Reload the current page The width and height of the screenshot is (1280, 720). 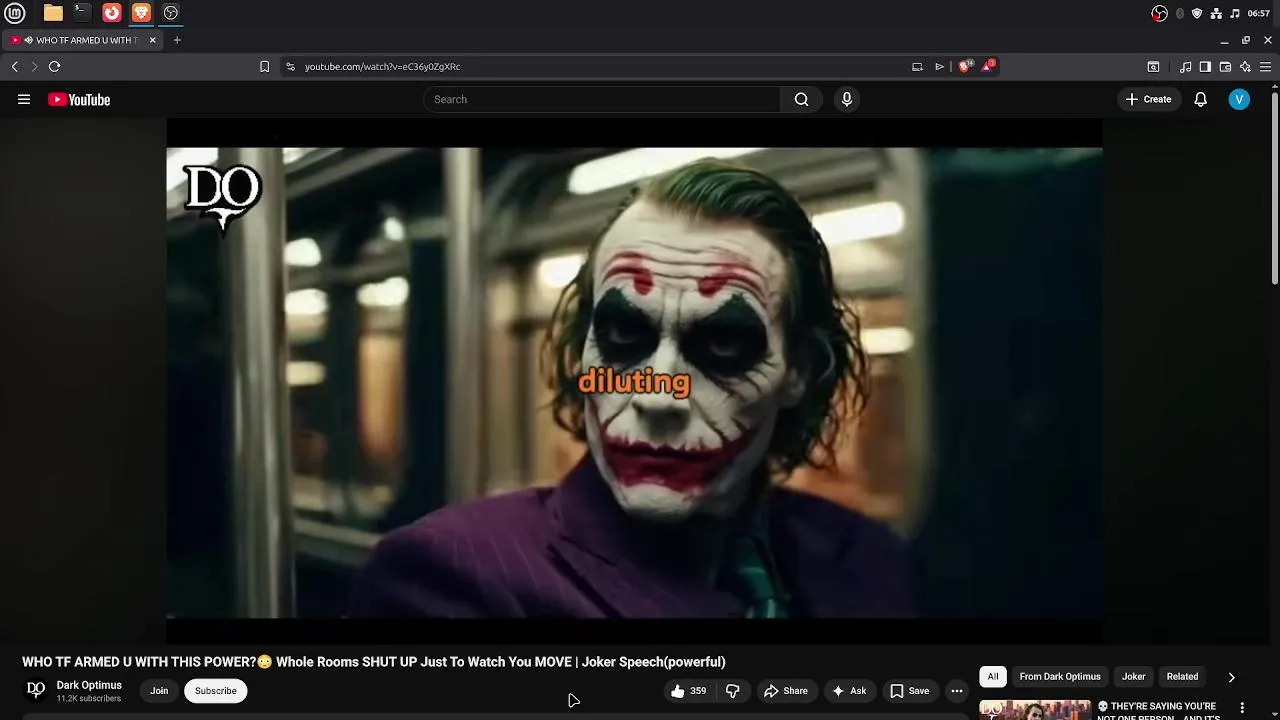pos(54,66)
